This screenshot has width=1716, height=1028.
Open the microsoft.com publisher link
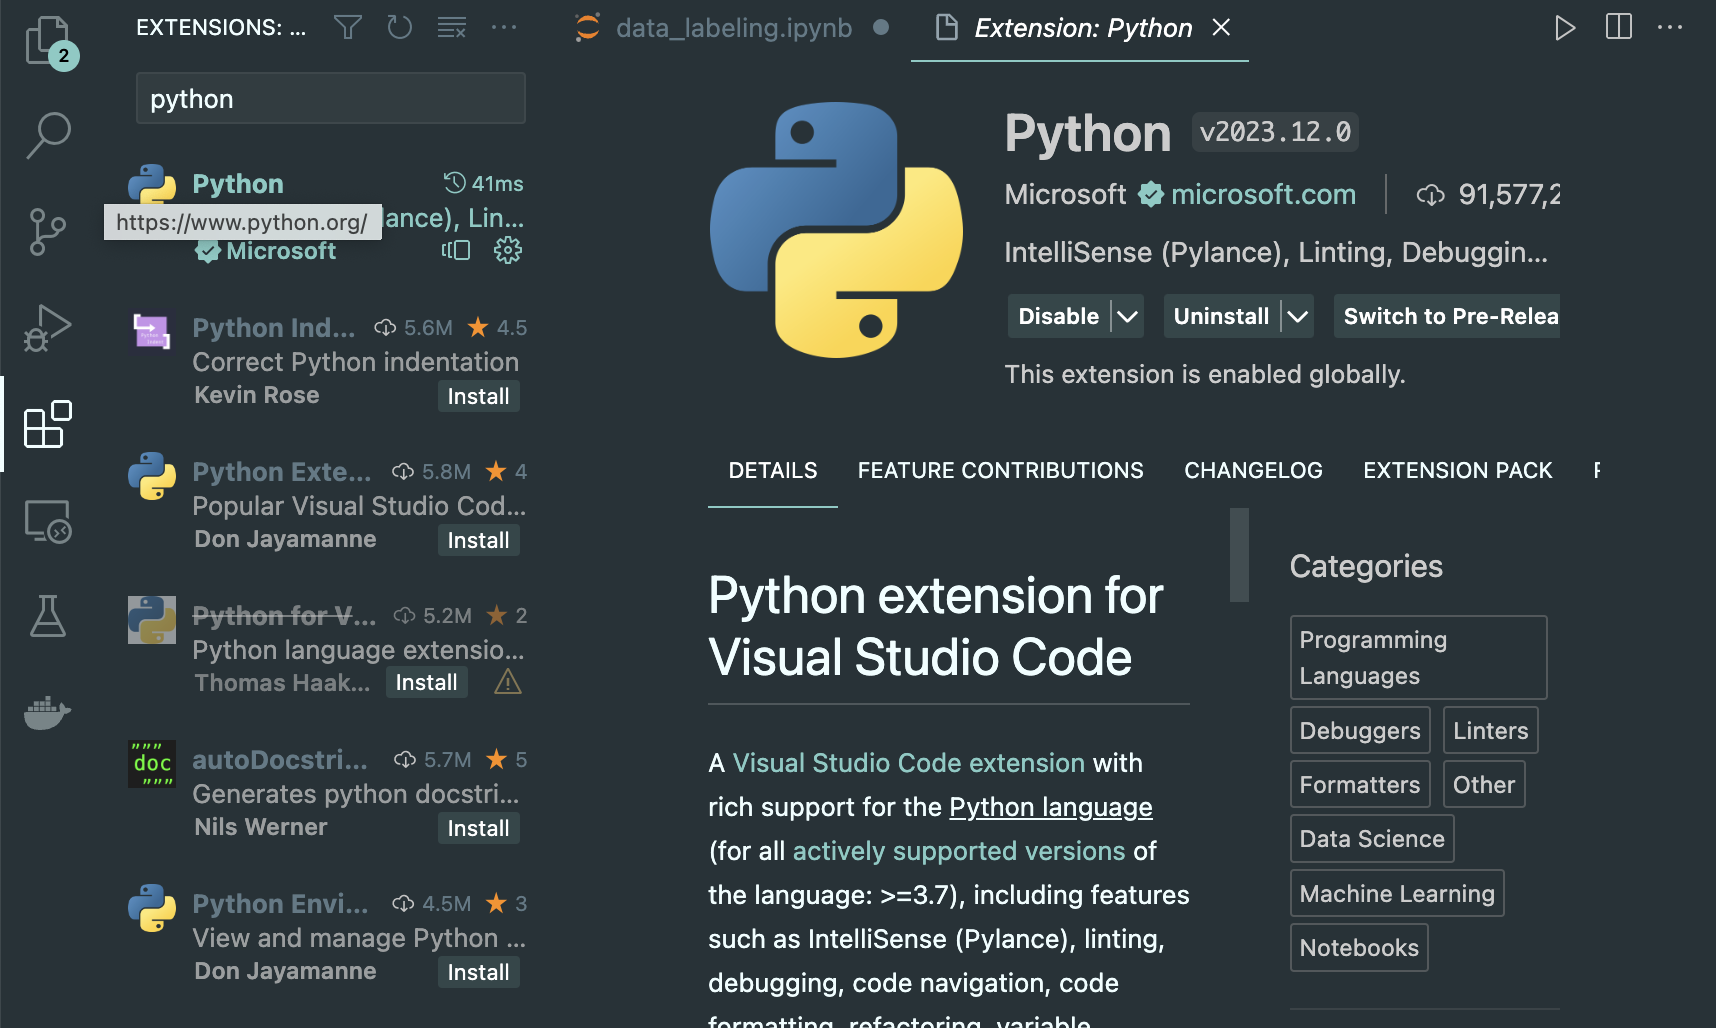click(1263, 194)
